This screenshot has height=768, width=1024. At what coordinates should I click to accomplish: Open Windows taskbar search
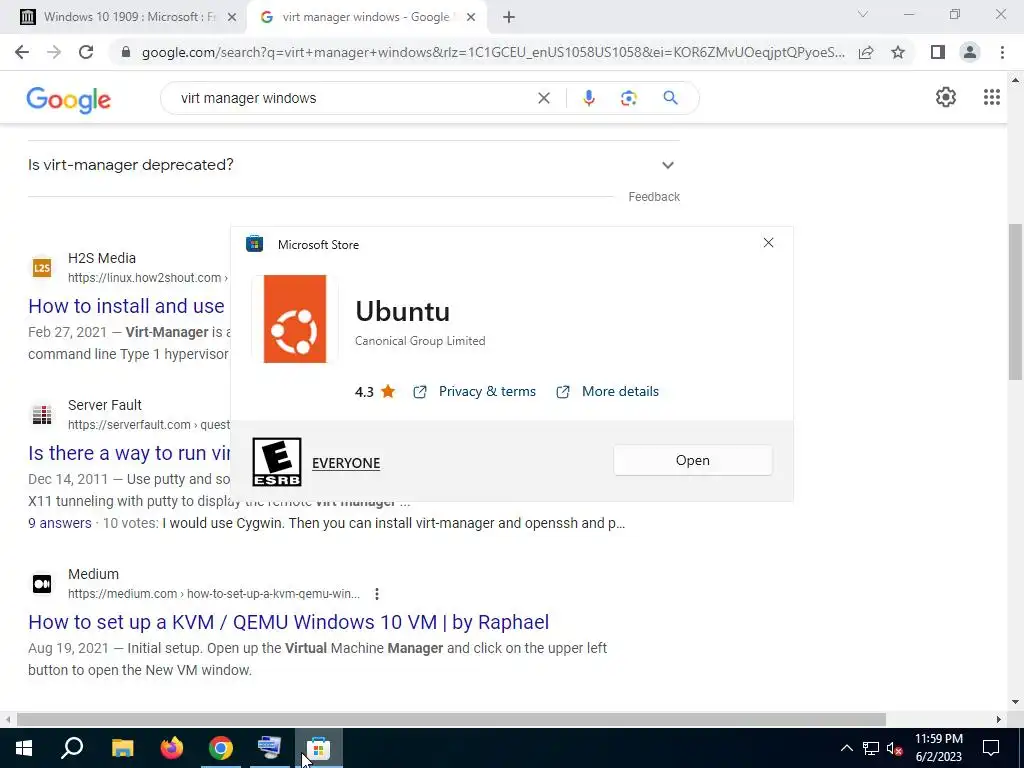click(72, 748)
